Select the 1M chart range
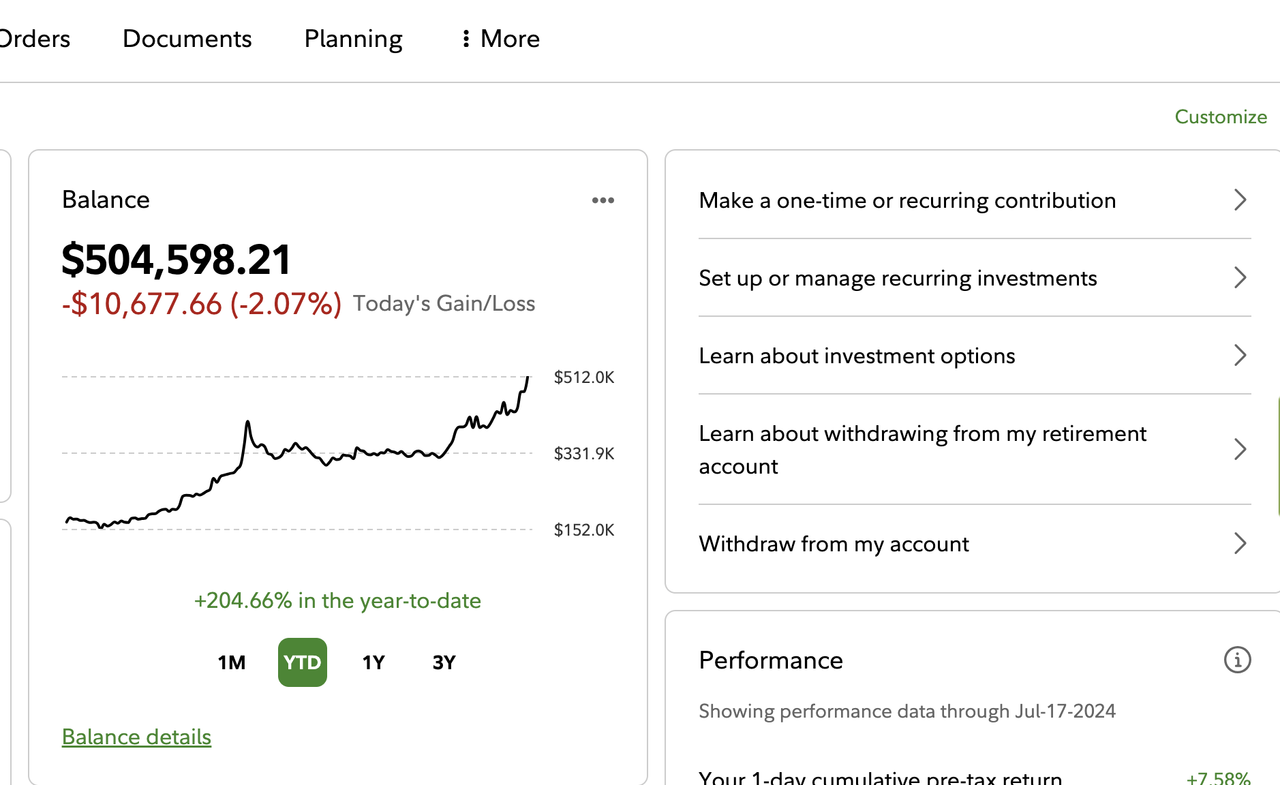Screen dimensions: 1280x785 coord(231,662)
